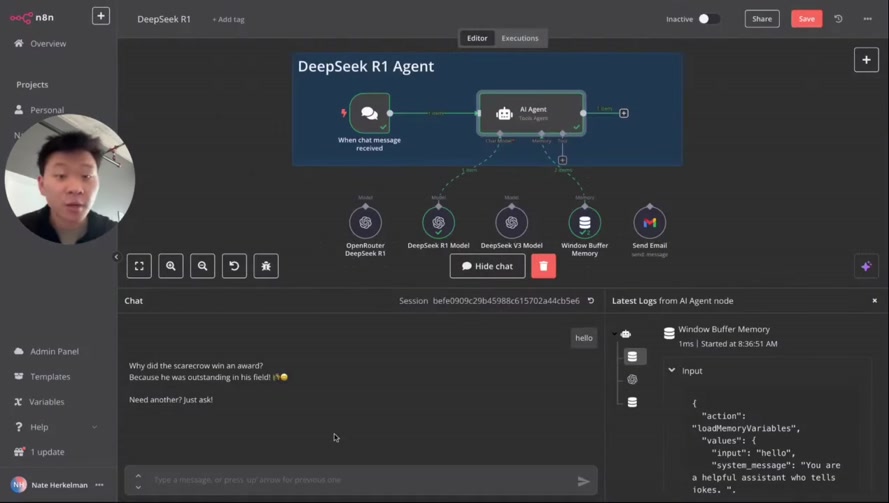
Task: Click the fit to view button
Action: (x=139, y=266)
